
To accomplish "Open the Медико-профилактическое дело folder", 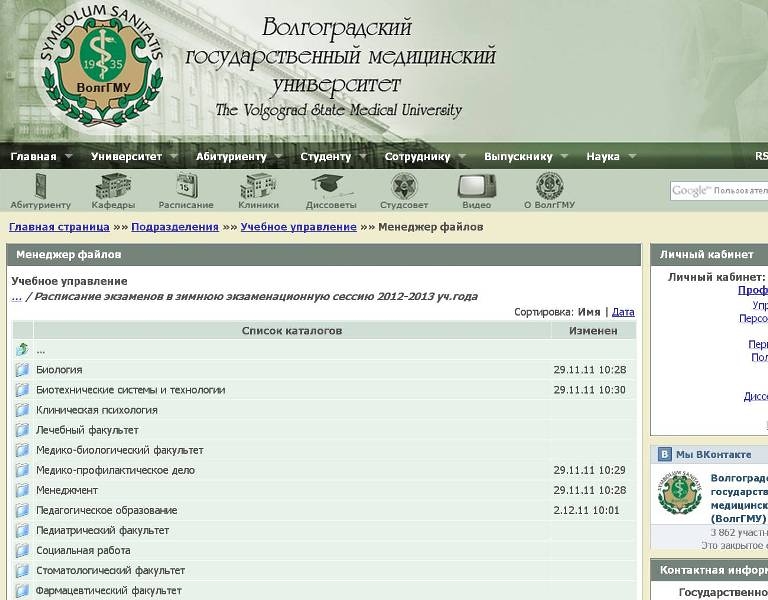I will point(116,470).
